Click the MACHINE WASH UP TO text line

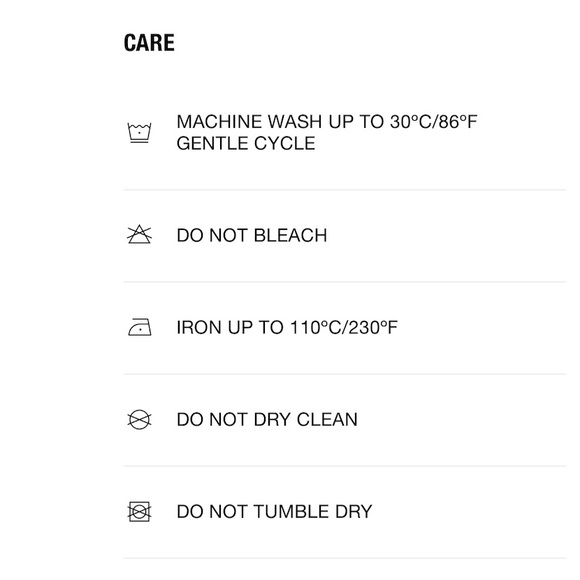[x=327, y=122]
